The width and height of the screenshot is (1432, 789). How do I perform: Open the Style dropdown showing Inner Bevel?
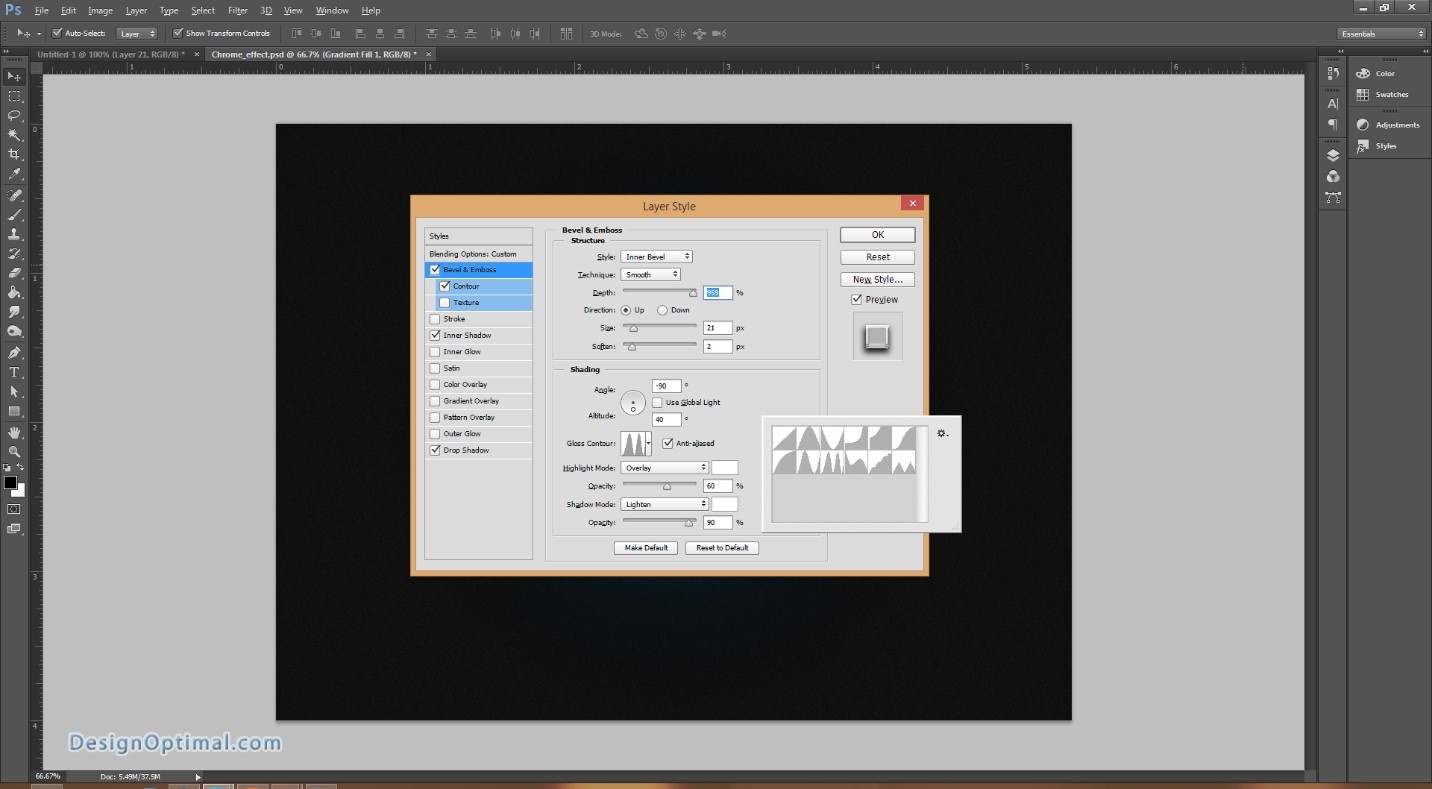[x=656, y=257]
